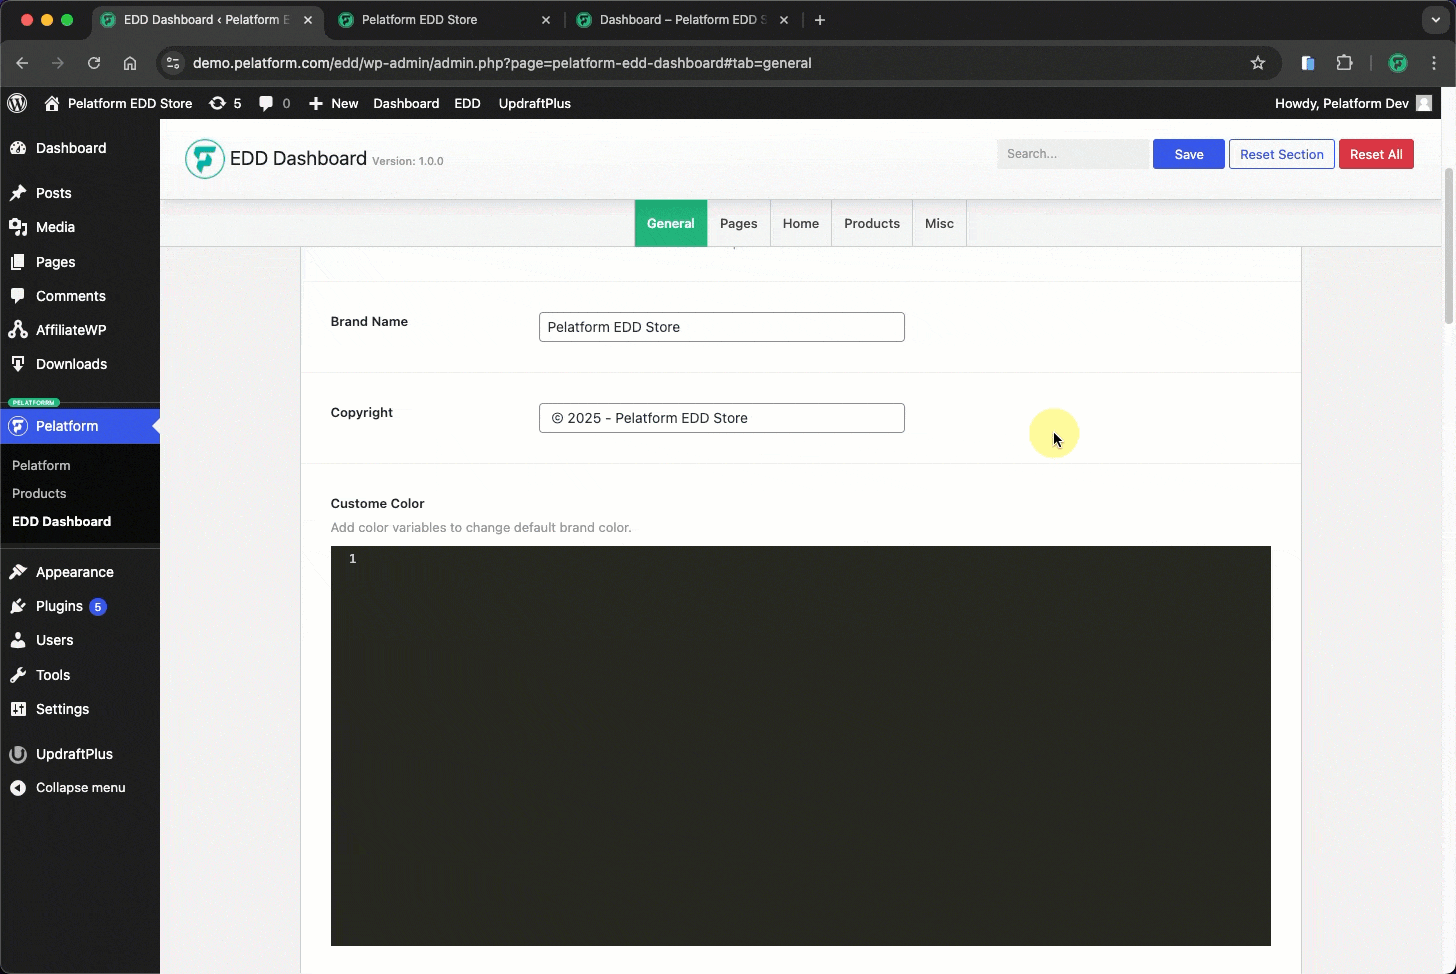This screenshot has width=1456, height=974.
Task: Switch to General tab
Action: click(x=671, y=223)
